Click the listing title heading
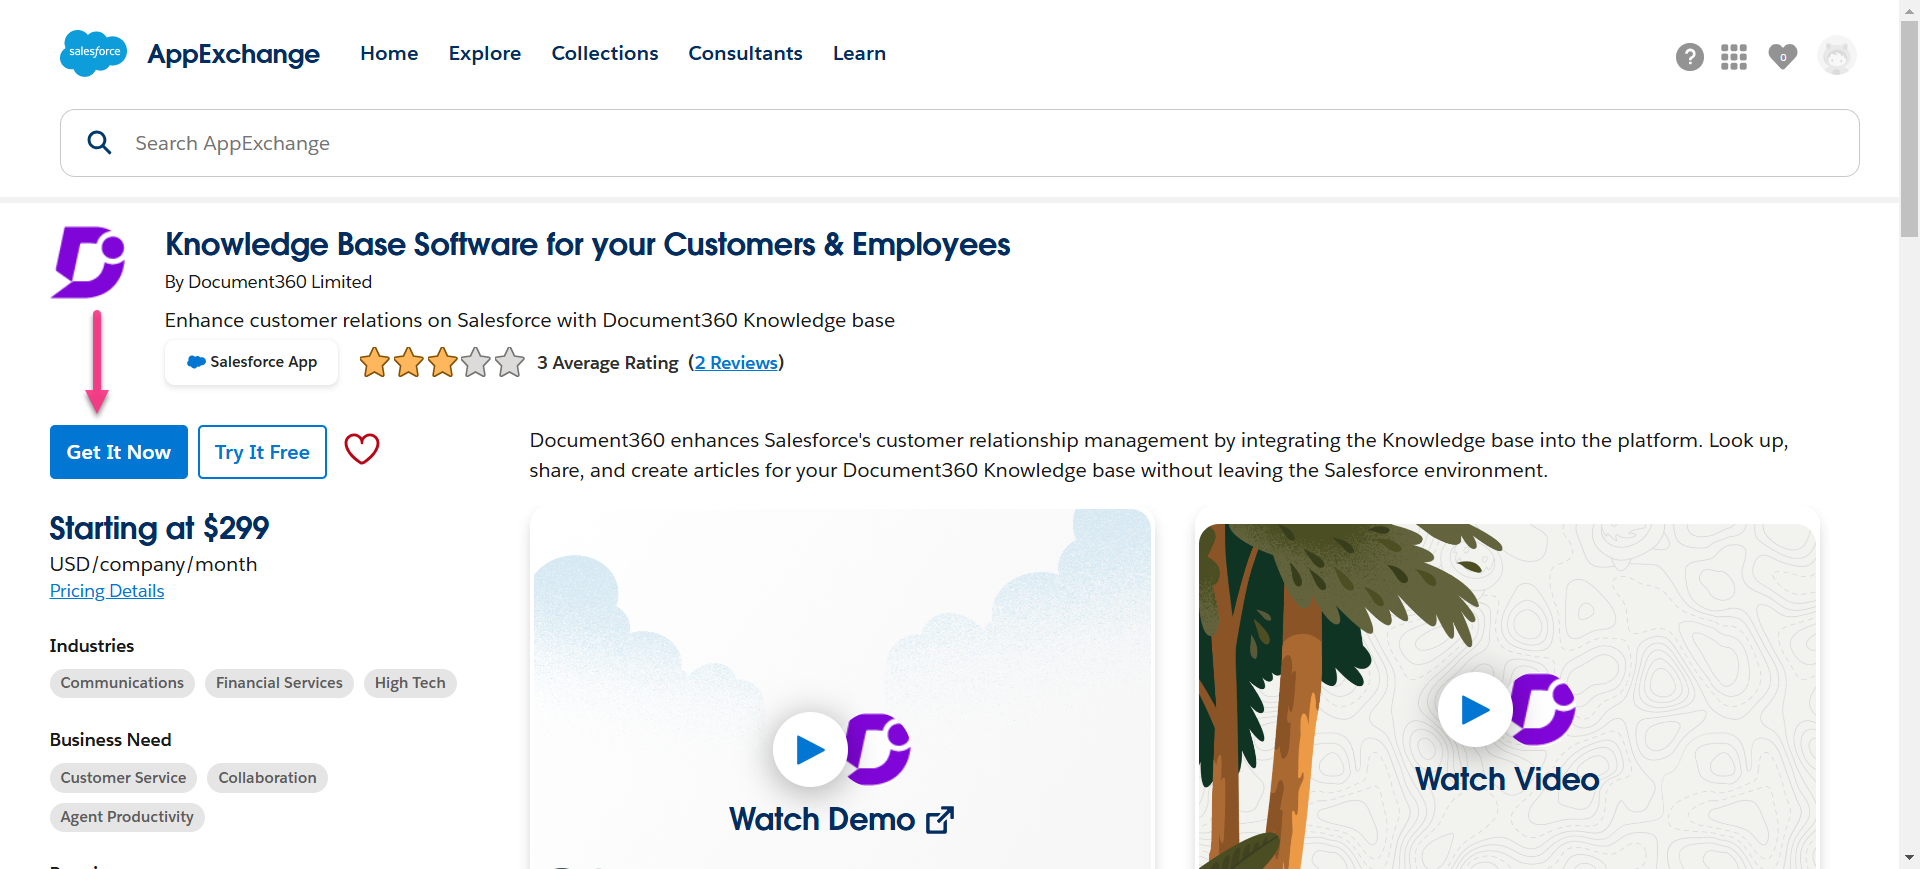Viewport: 1920px width, 869px height. click(587, 245)
